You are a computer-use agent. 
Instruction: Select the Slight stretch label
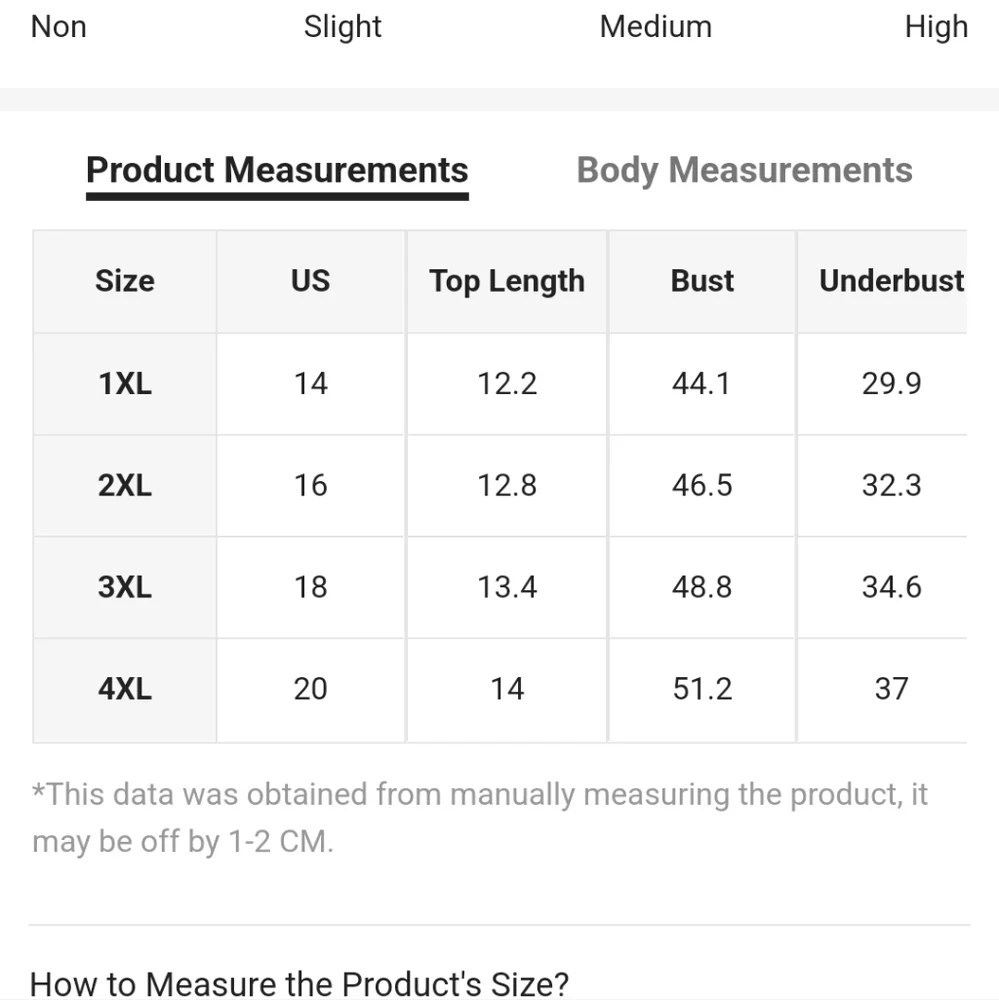(x=343, y=27)
